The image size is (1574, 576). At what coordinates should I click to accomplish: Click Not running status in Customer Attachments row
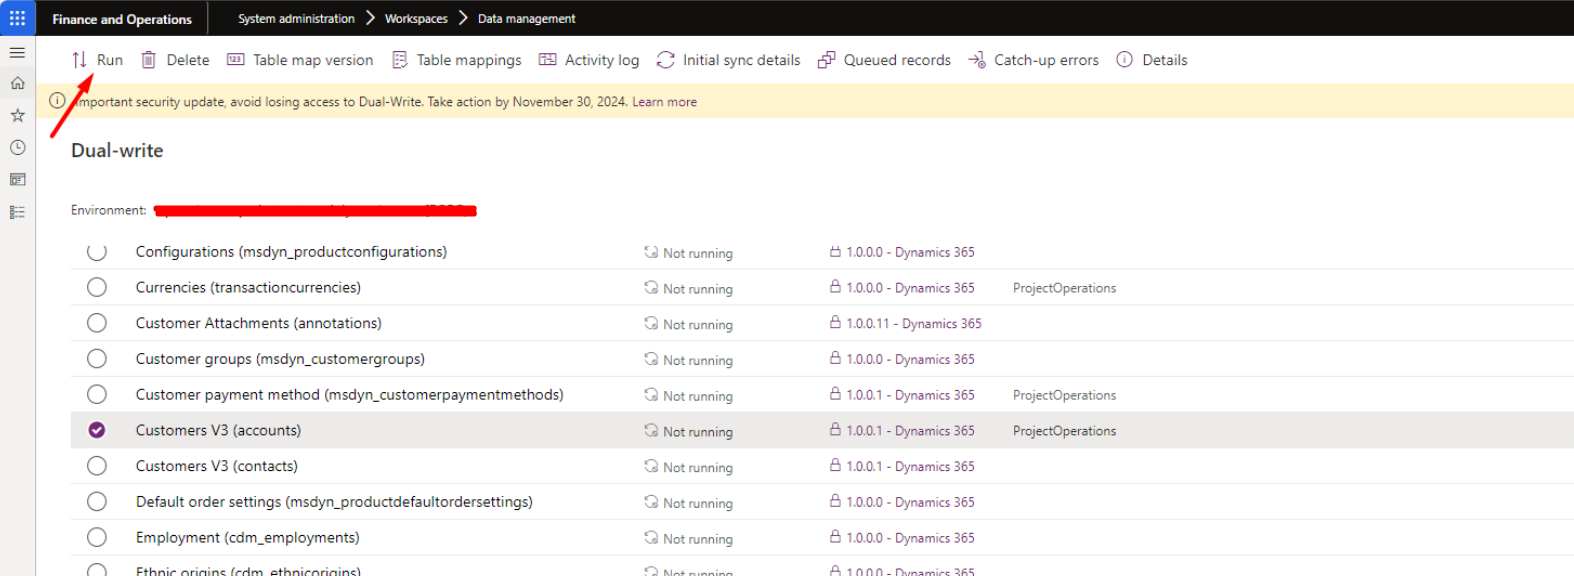[x=698, y=325]
